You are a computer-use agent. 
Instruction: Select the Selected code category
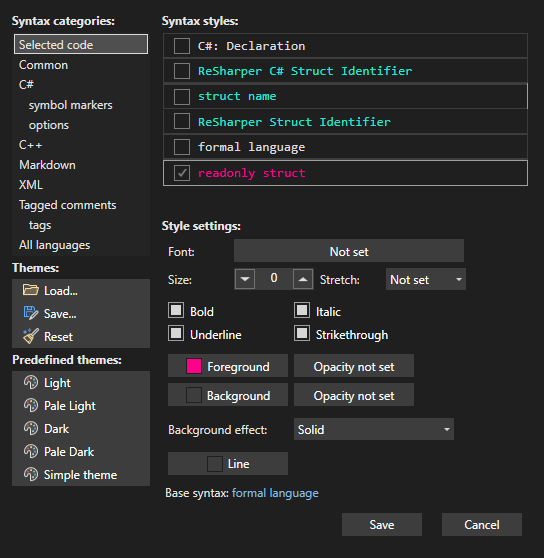(x=81, y=44)
